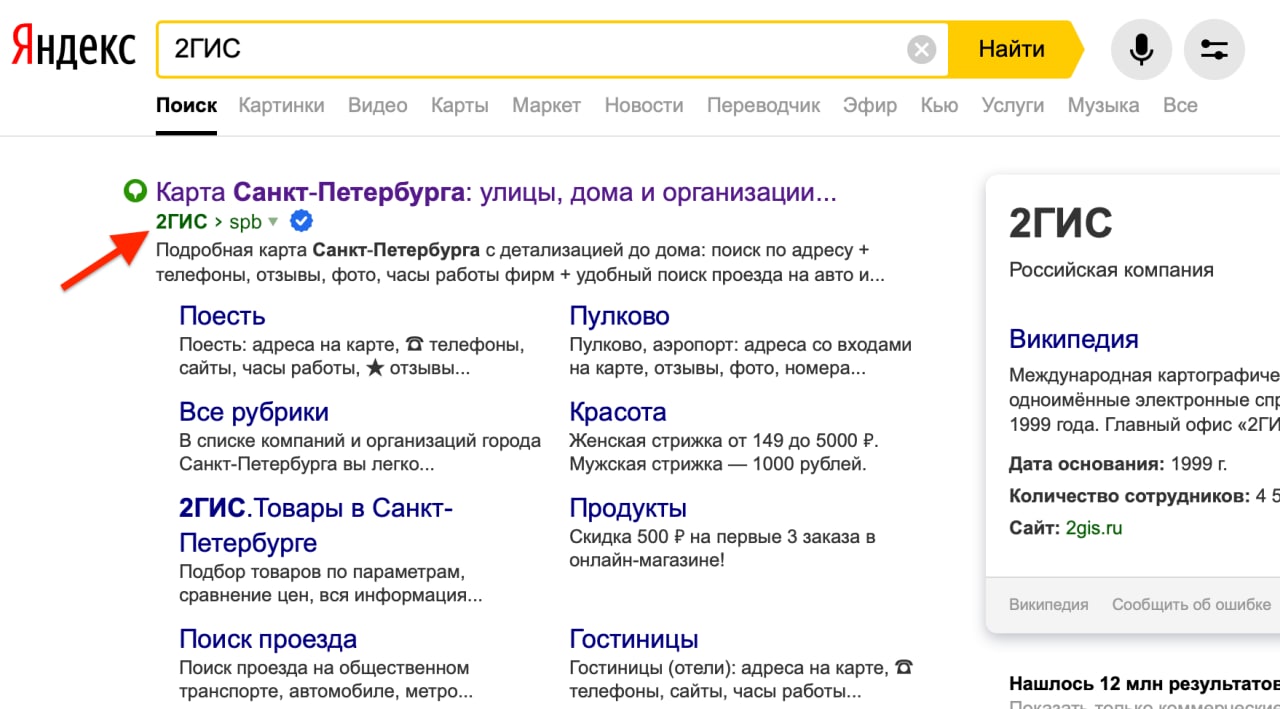Open the Все рубрики sitelink
This screenshot has width=1280, height=709.
pyautogui.click(x=254, y=412)
